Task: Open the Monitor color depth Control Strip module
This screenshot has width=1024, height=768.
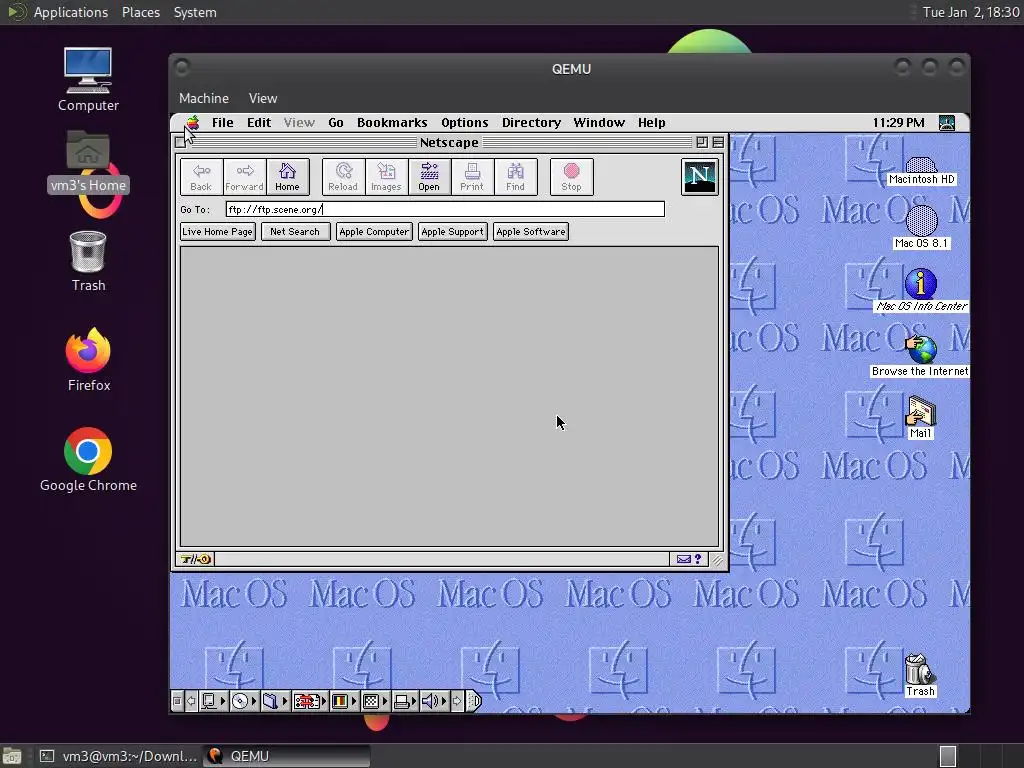Action: (344, 701)
